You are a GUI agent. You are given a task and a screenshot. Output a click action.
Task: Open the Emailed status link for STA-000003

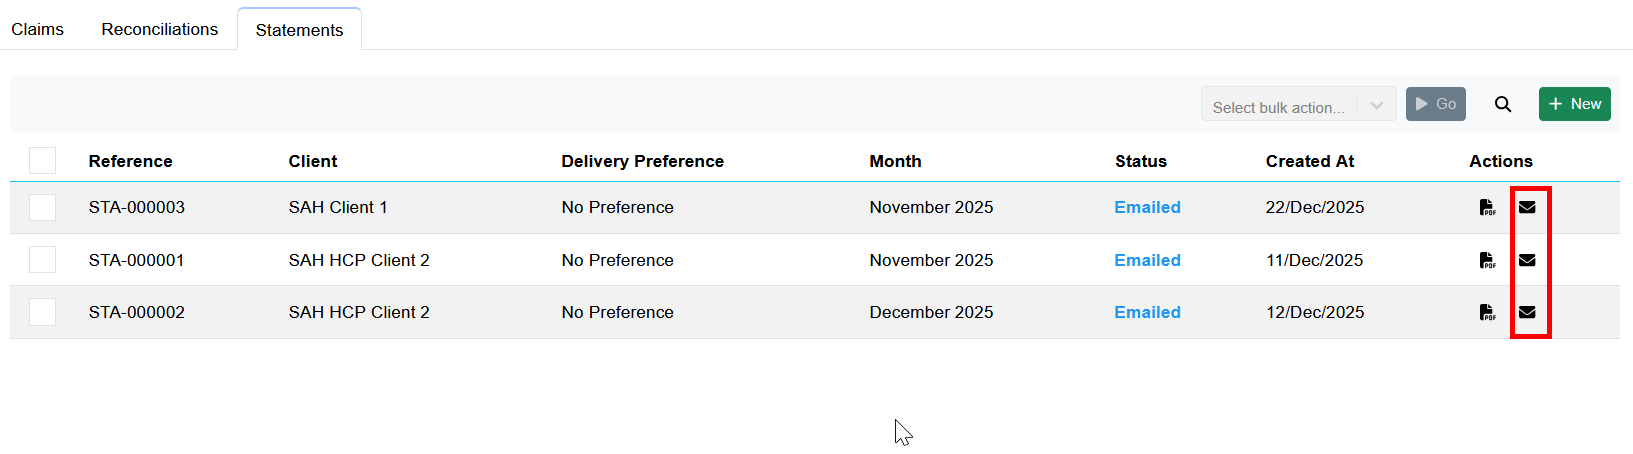pos(1147,207)
